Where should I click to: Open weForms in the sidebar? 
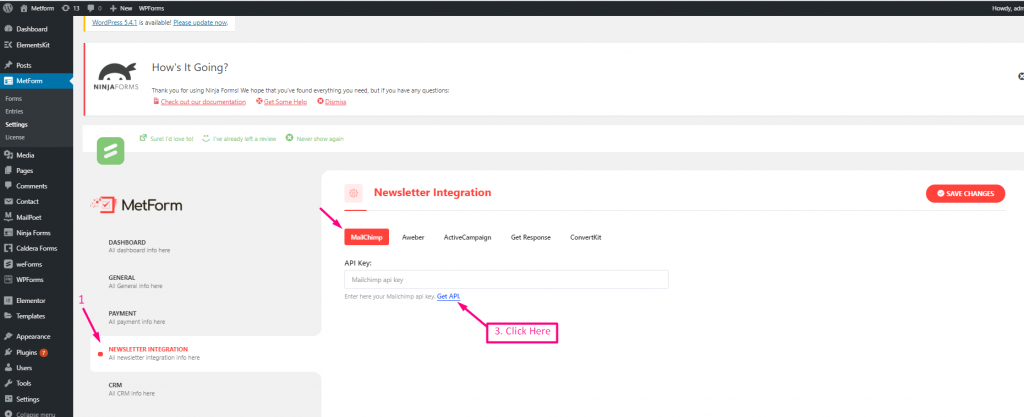[x=29, y=264]
